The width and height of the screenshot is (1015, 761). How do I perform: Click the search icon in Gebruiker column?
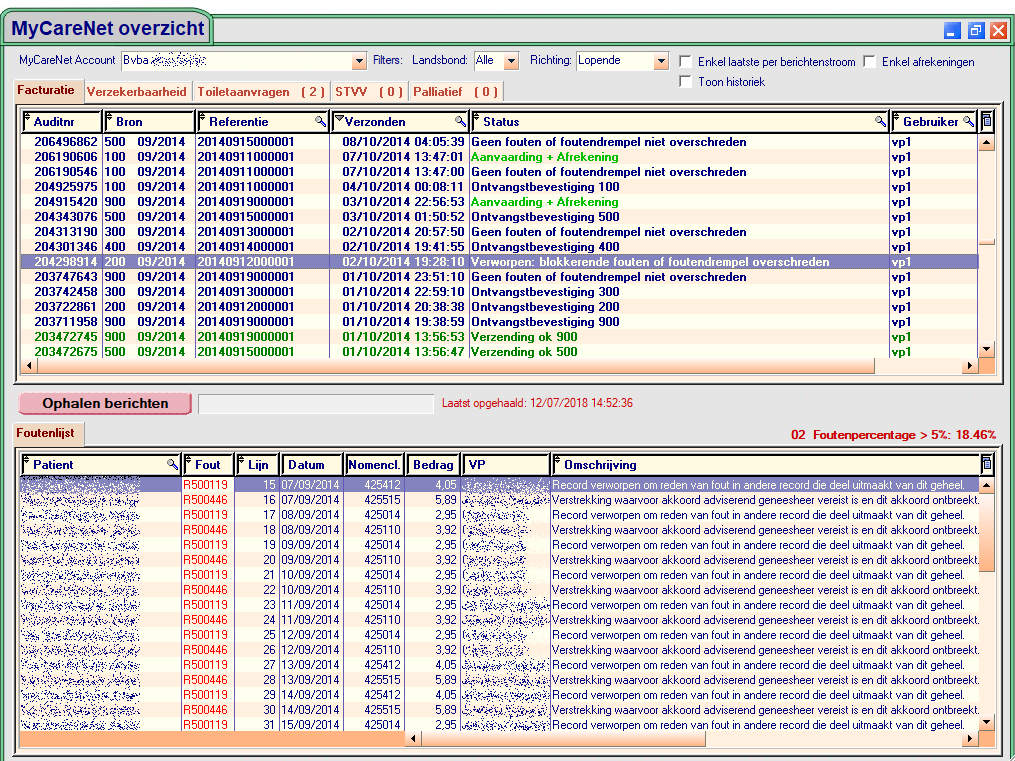coord(968,121)
